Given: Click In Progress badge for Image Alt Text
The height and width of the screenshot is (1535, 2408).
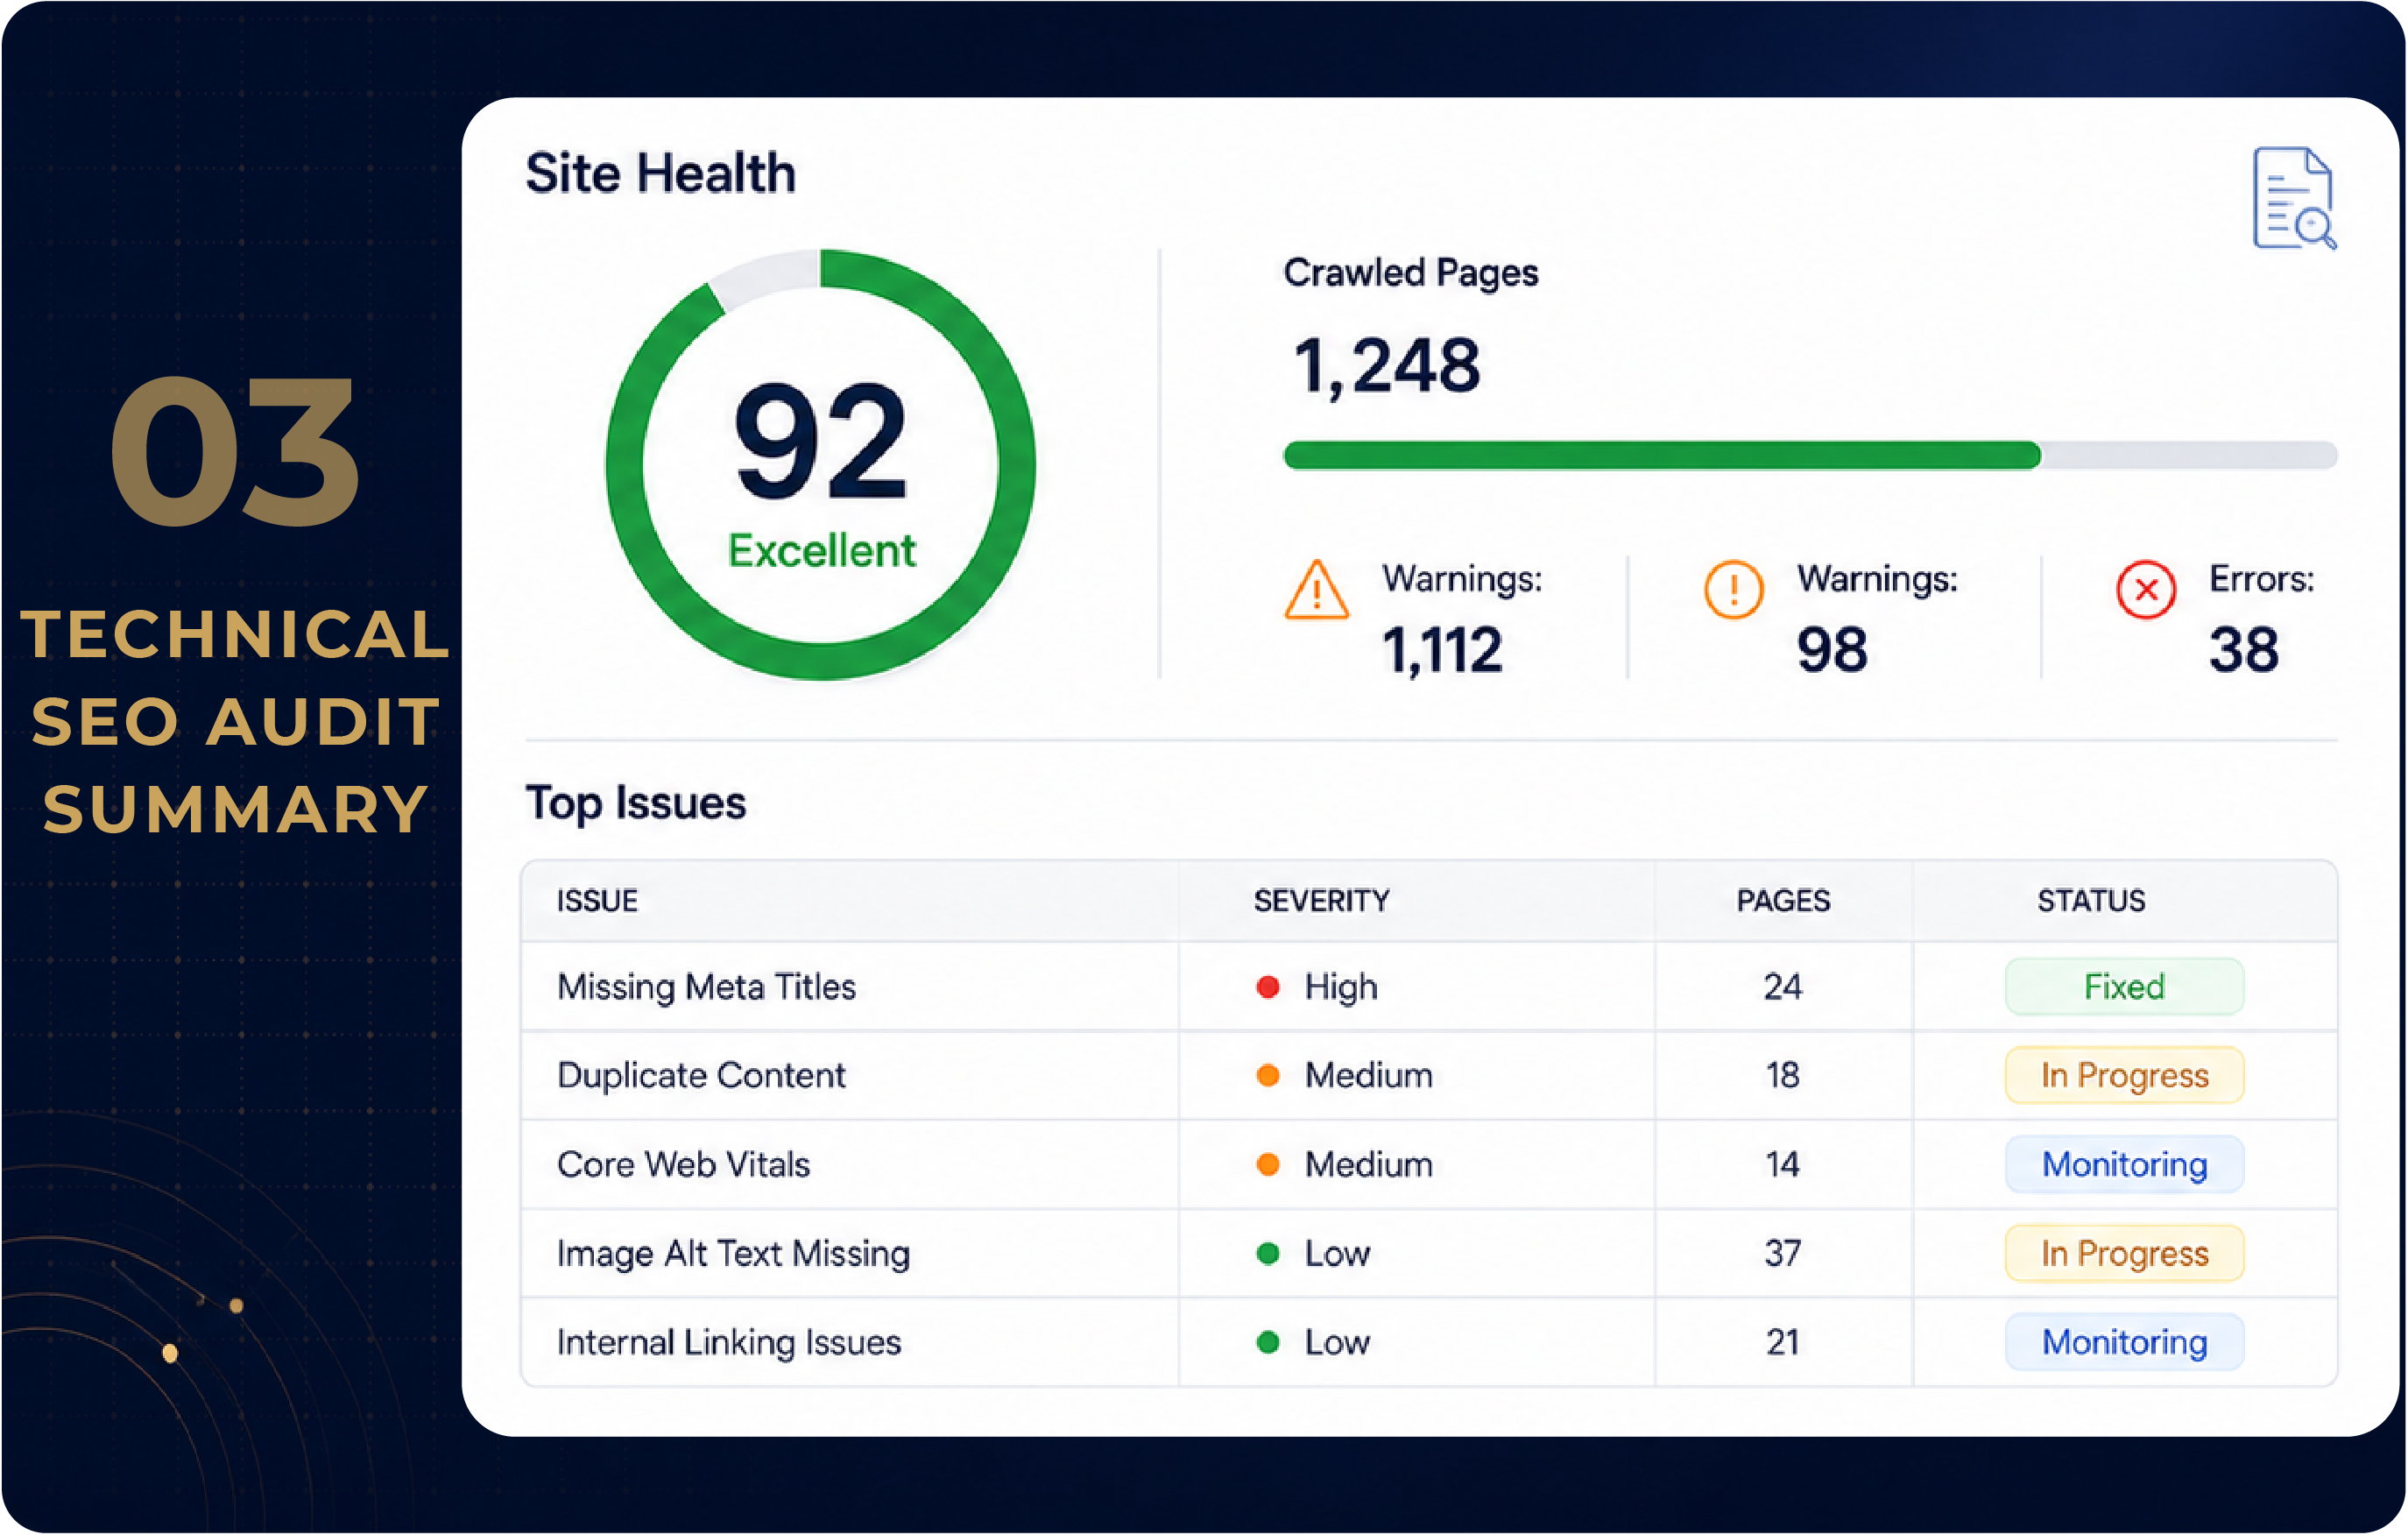Looking at the screenshot, I should tap(2125, 1254).
